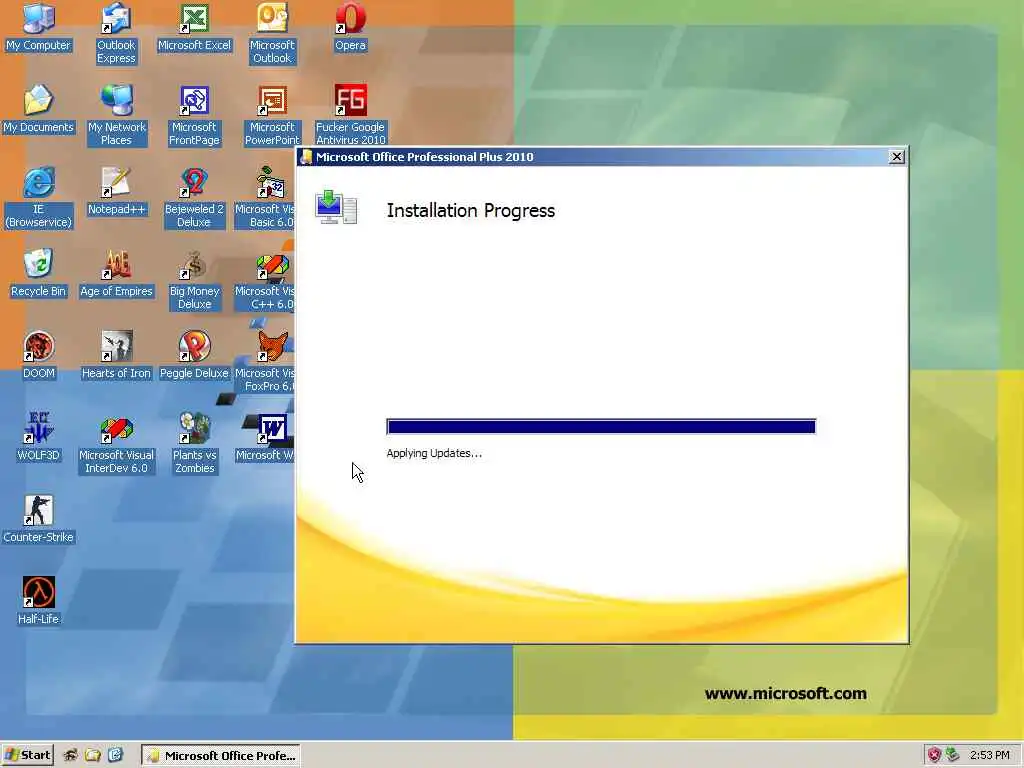This screenshot has width=1024, height=768.
Task: Click the first quick launch icon beside Start
Action: pos(71,756)
